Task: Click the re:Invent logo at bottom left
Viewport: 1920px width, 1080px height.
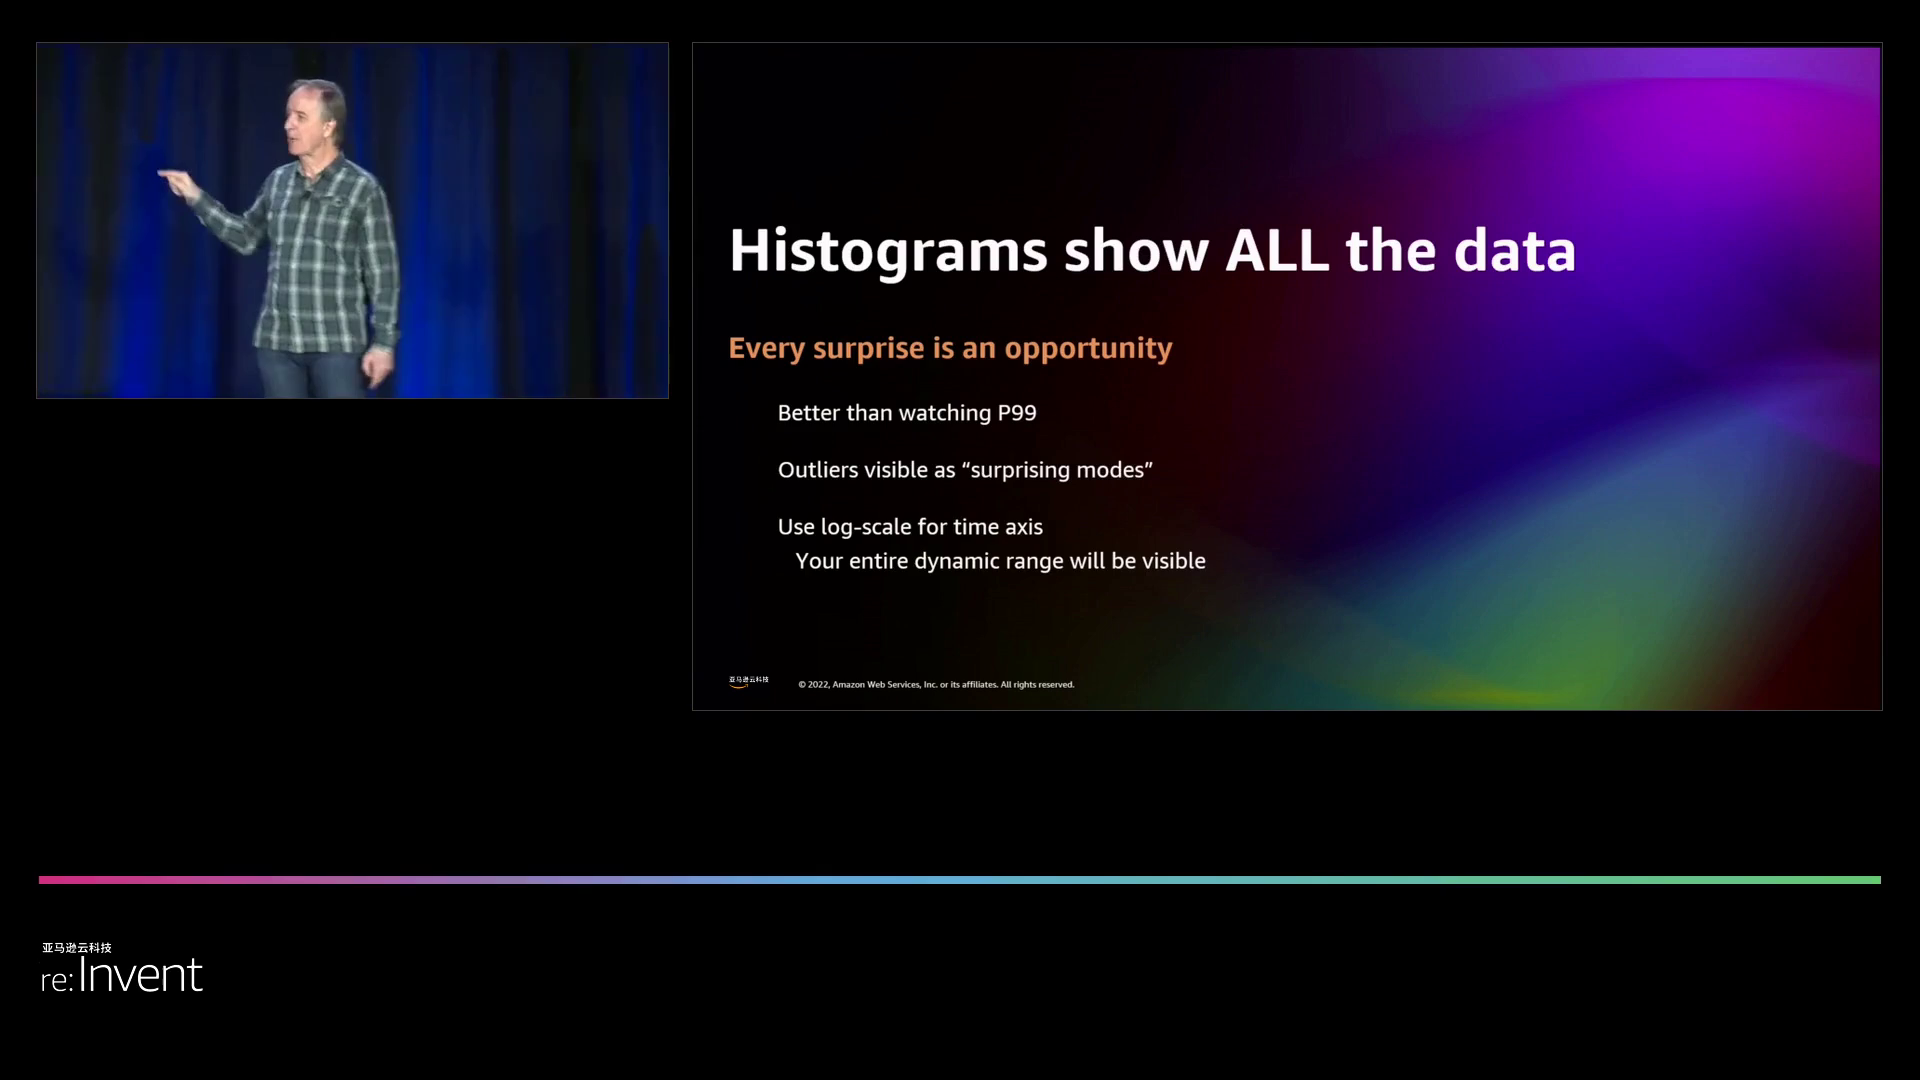Action: 122,975
